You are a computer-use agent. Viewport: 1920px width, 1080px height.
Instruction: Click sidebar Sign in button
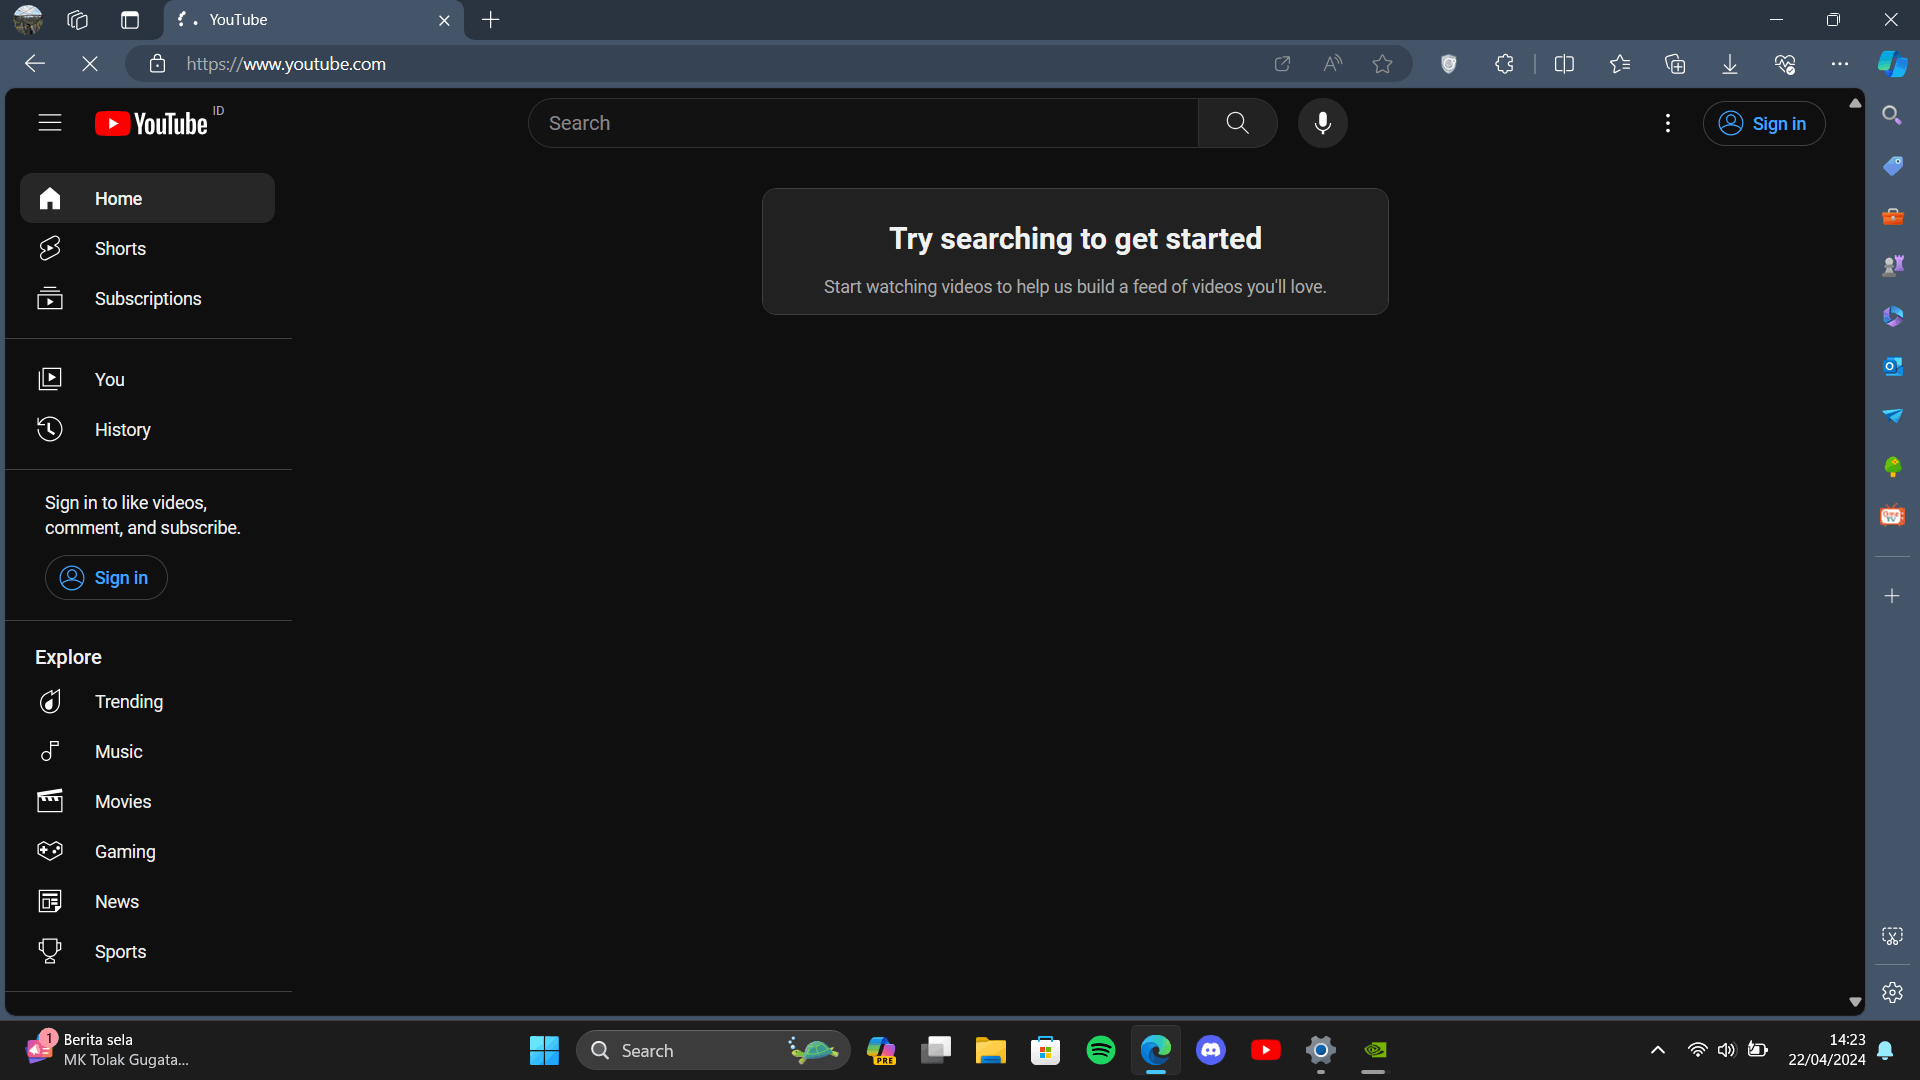[106, 578]
